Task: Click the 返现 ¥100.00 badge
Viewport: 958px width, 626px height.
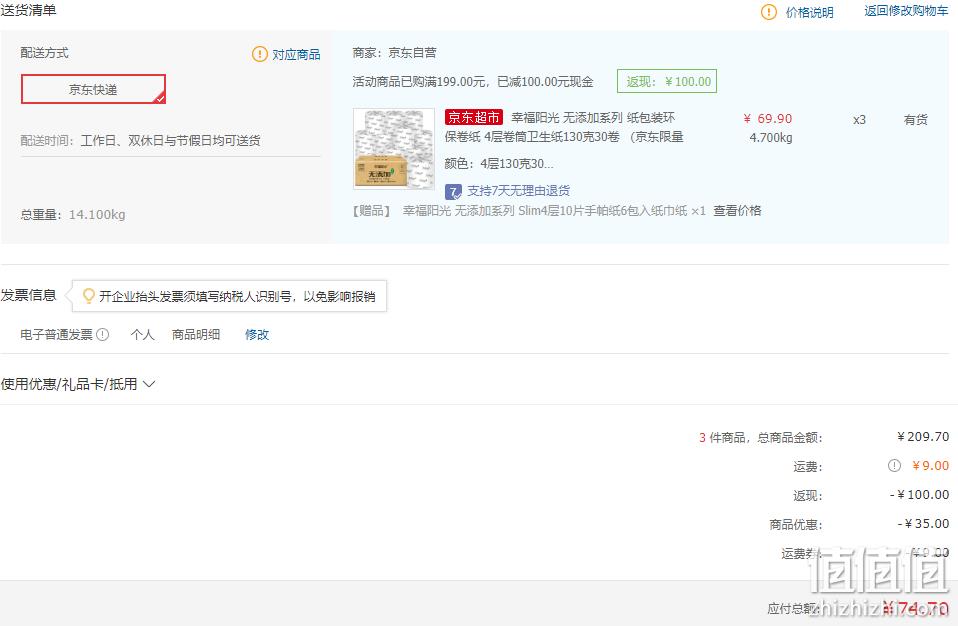Action: point(667,81)
